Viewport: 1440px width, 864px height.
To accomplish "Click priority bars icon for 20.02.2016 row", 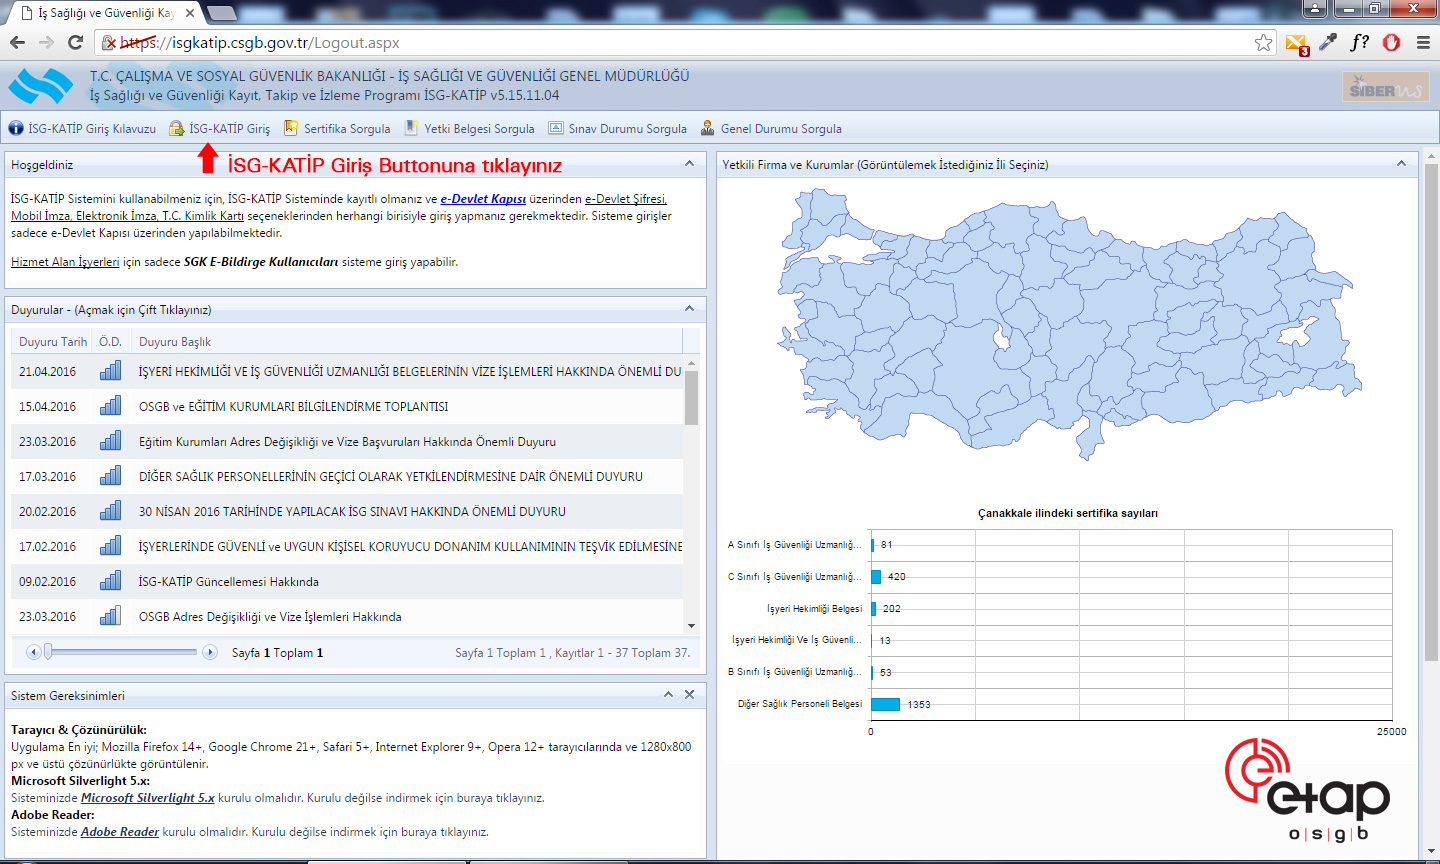I will pos(111,511).
